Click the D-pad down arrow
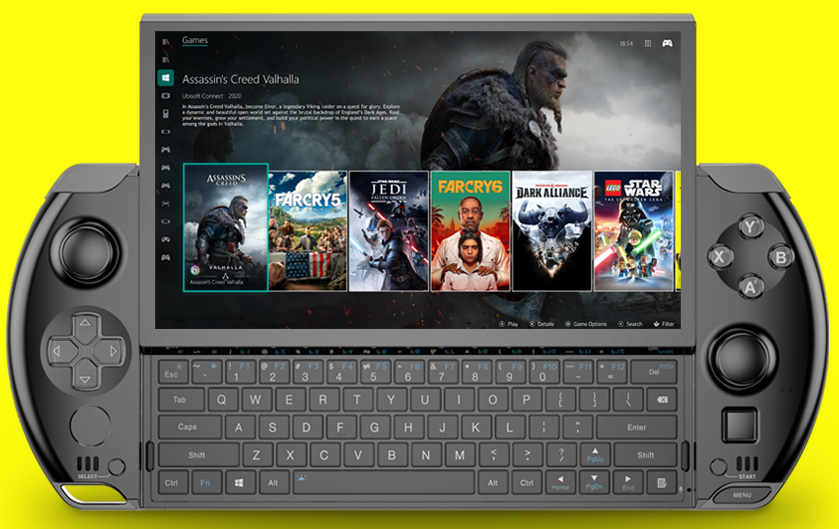 click(85, 379)
